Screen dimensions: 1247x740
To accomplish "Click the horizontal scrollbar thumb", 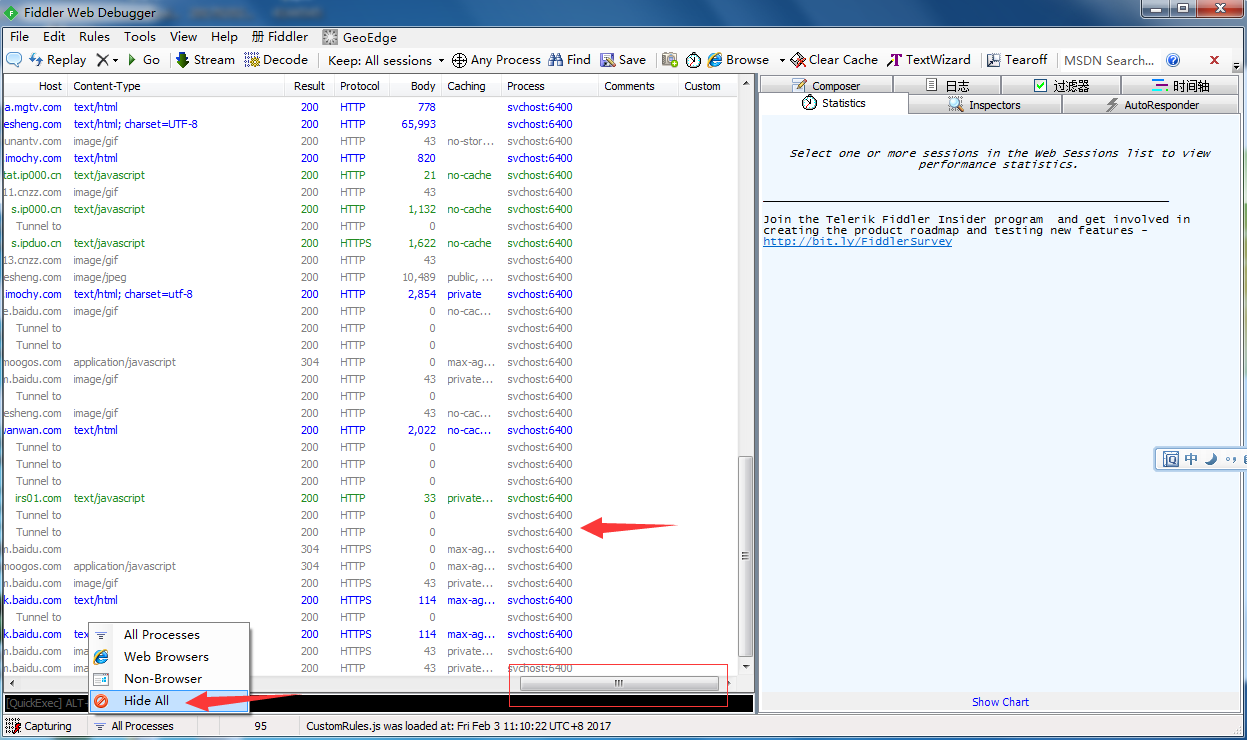I will click(x=619, y=684).
